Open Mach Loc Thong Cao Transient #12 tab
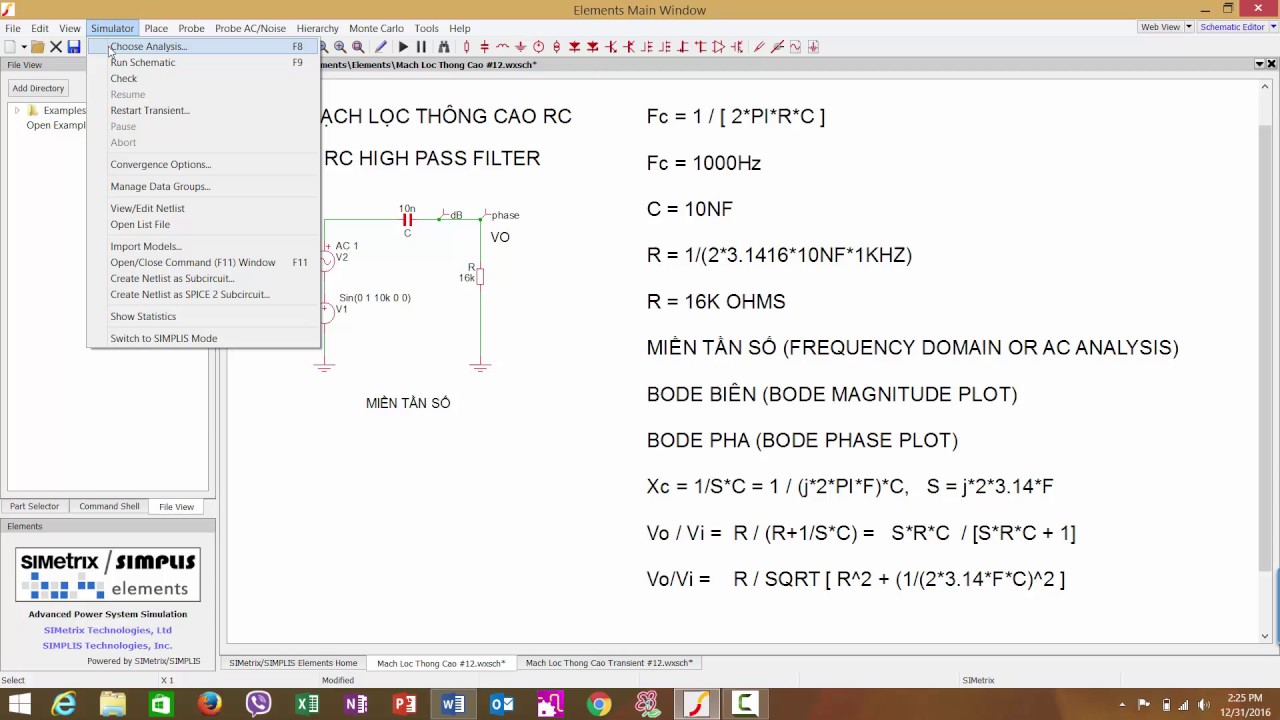Image resolution: width=1280 pixels, height=720 pixels. [x=609, y=663]
